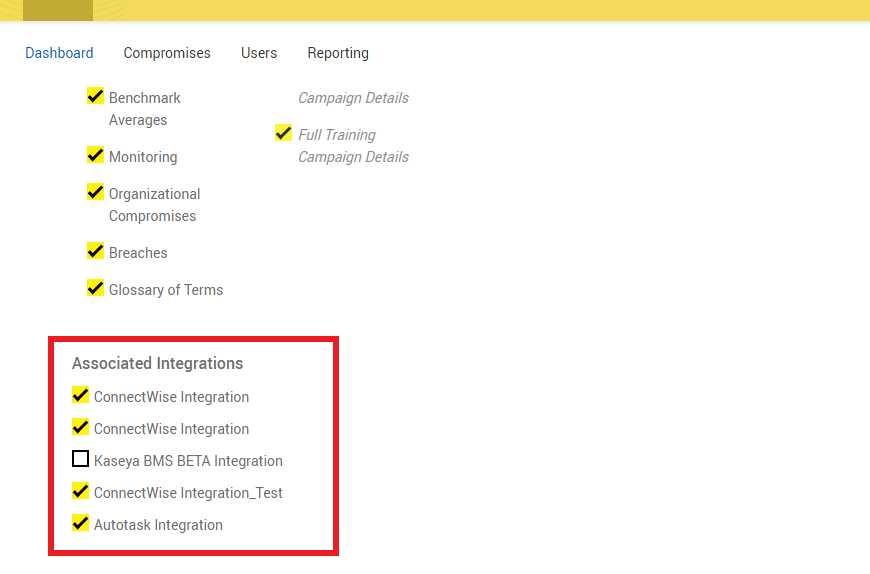
Task: Uncheck the Breaches checkbox
Action: [x=96, y=252]
